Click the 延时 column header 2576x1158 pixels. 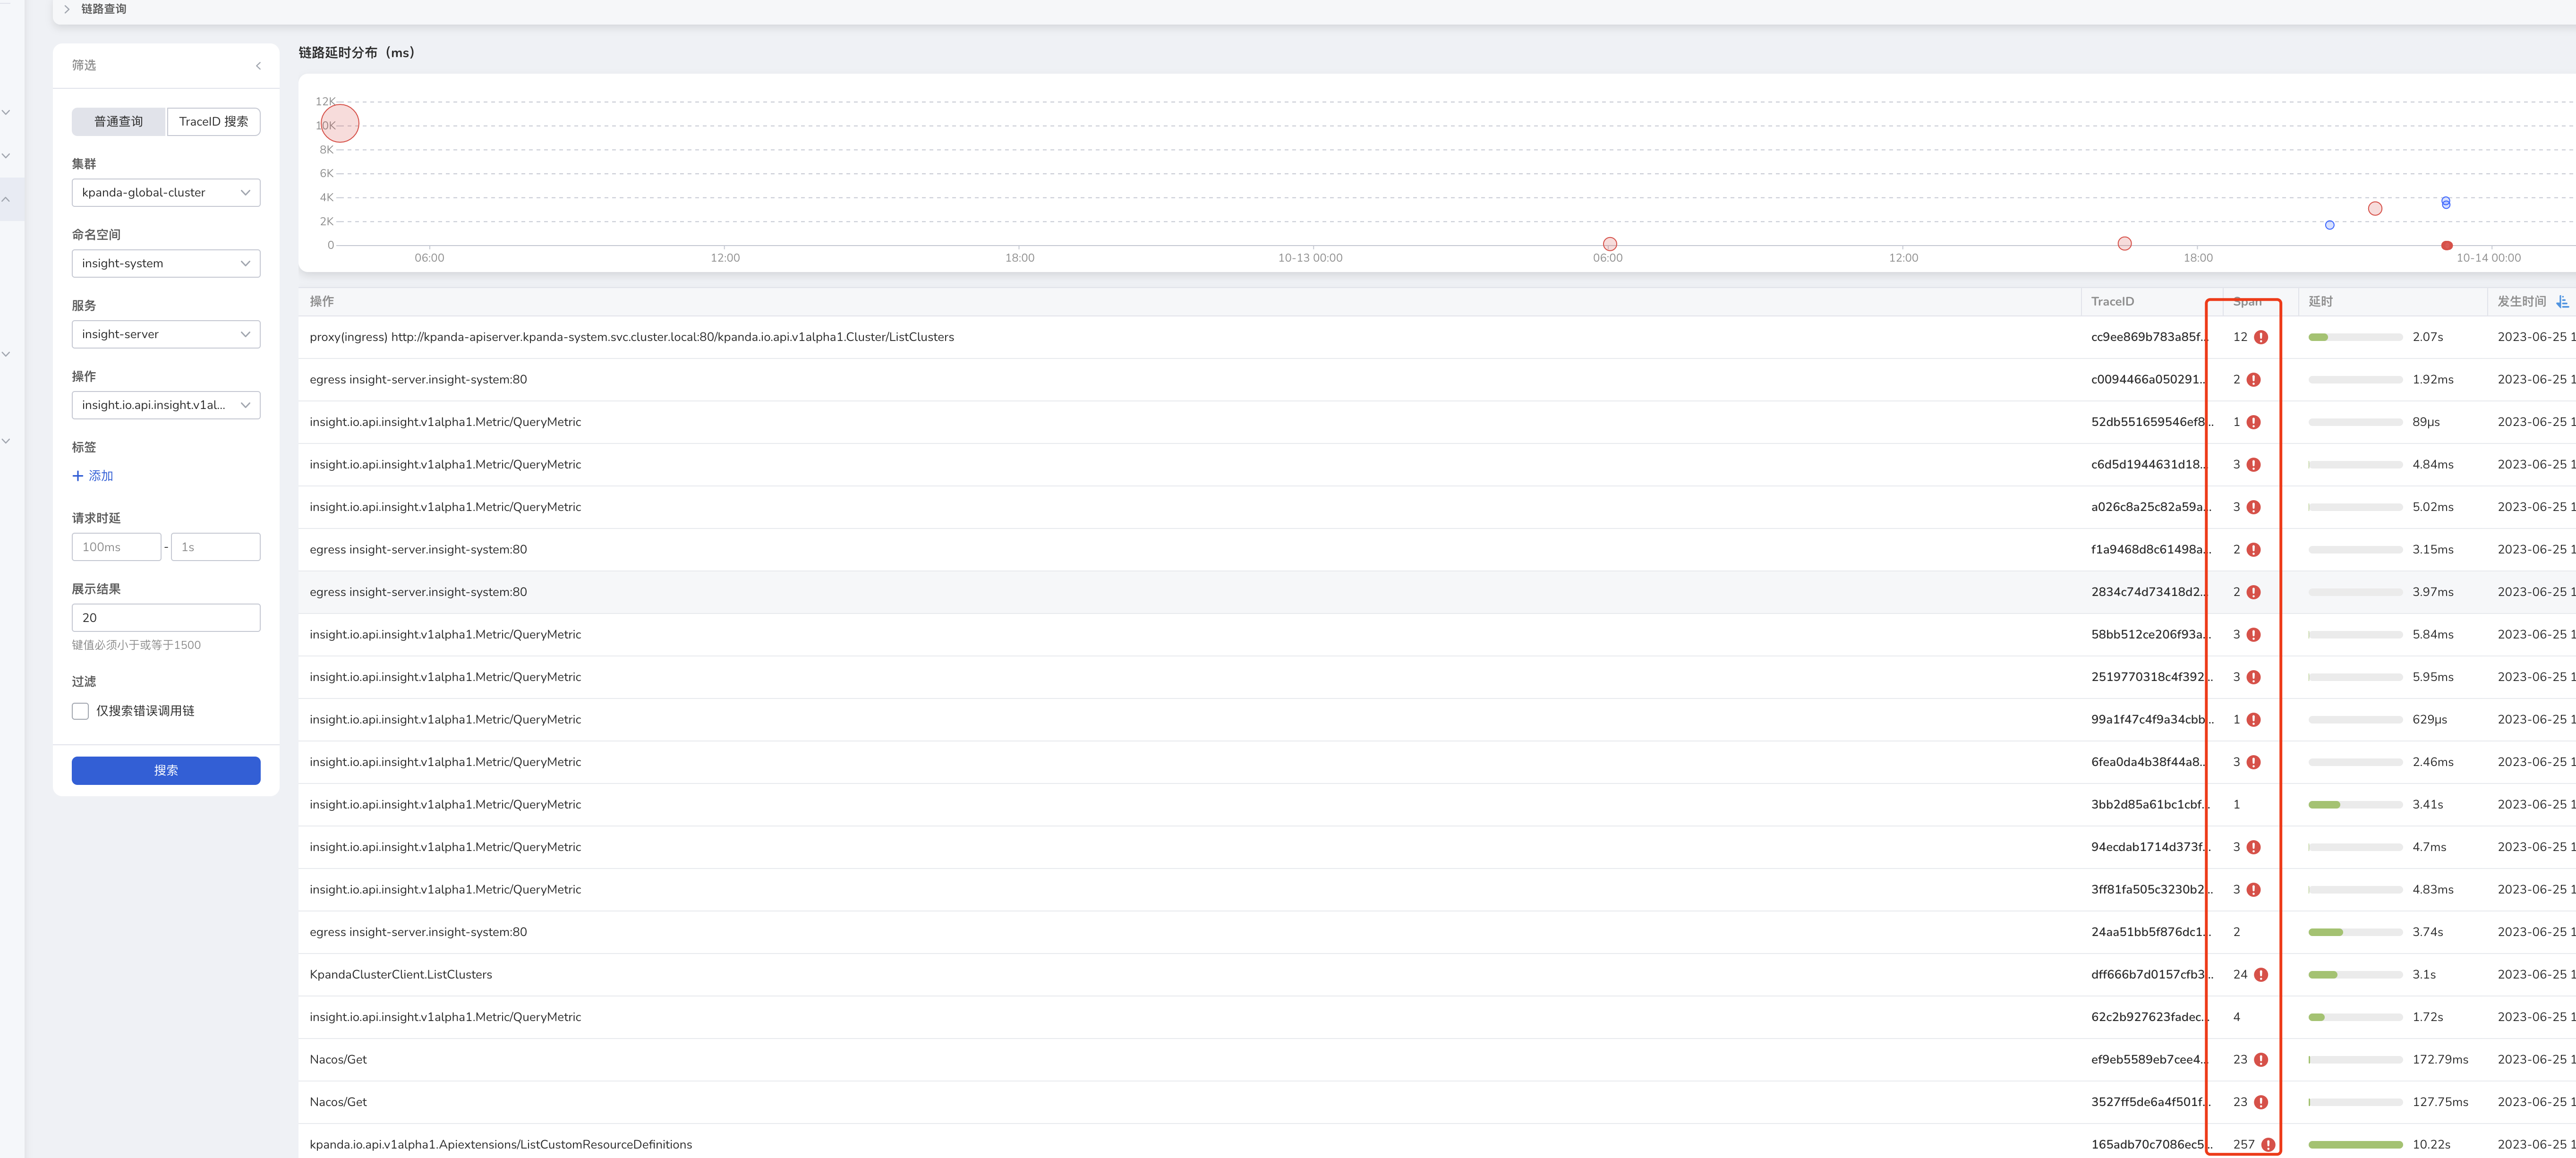point(2320,302)
